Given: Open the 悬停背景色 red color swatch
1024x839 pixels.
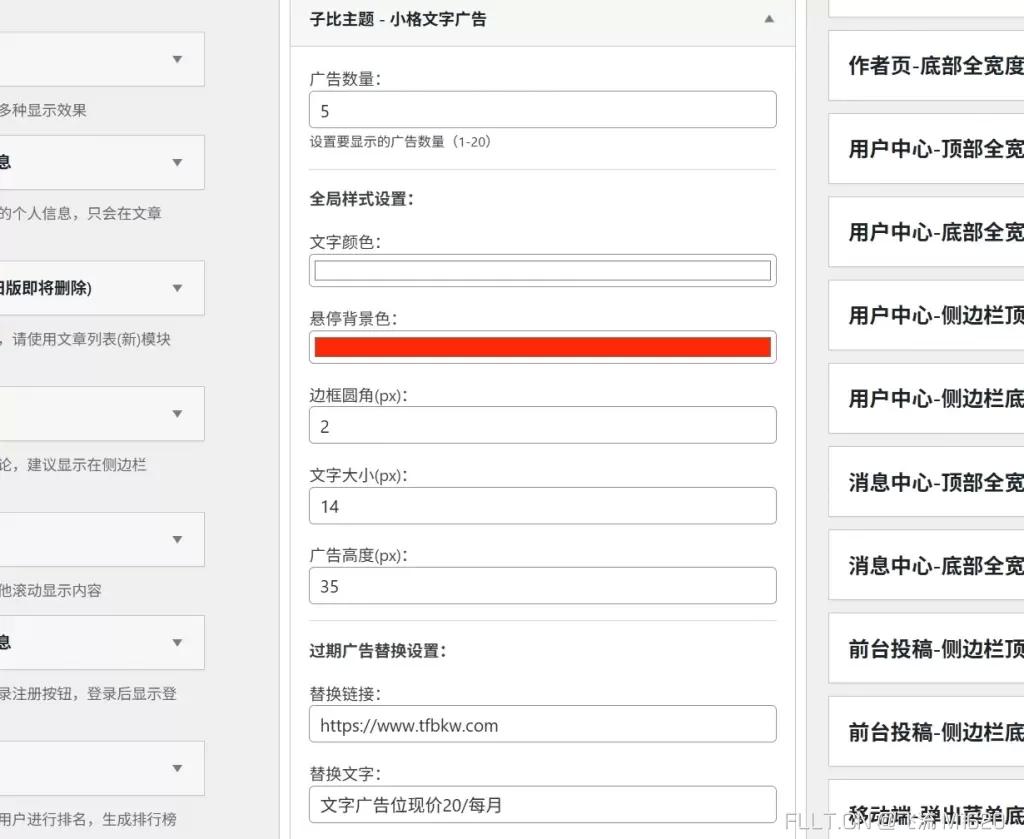Looking at the screenshot, I should pos(543,346).
